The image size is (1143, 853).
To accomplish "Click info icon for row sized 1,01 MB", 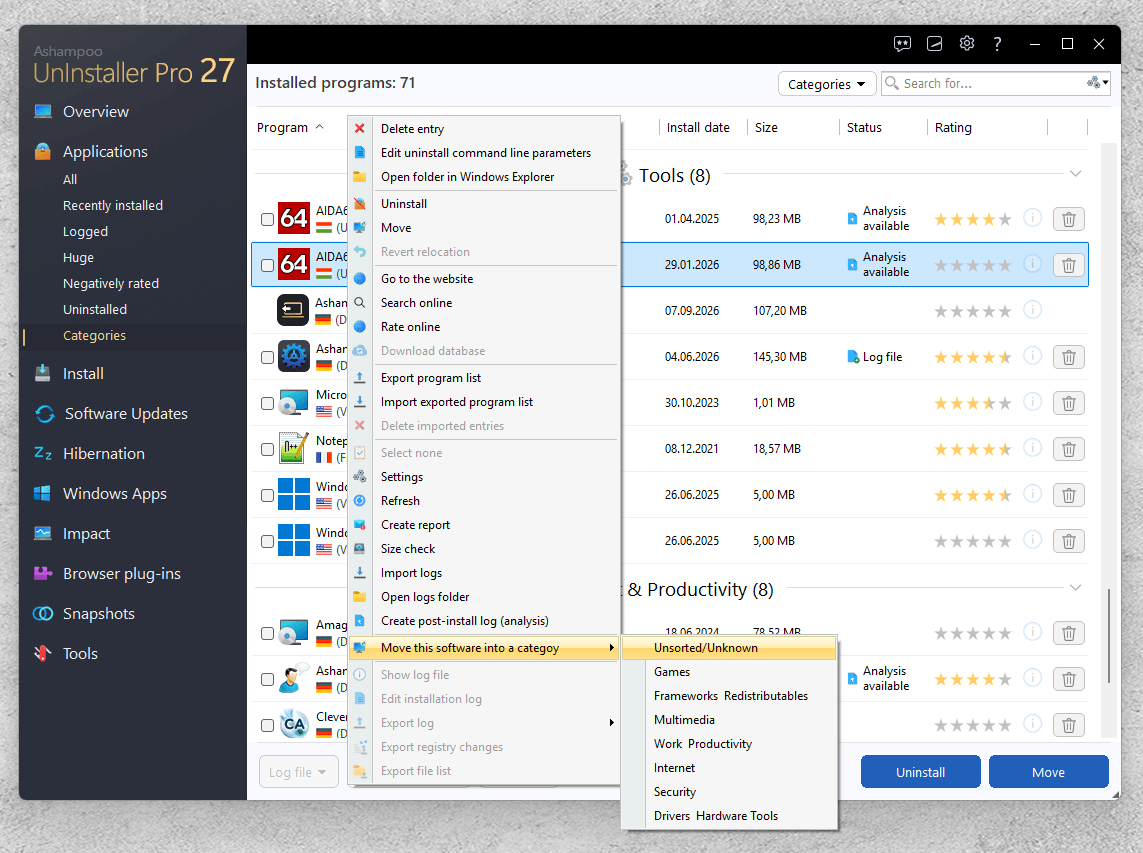I will point(1032,402).
